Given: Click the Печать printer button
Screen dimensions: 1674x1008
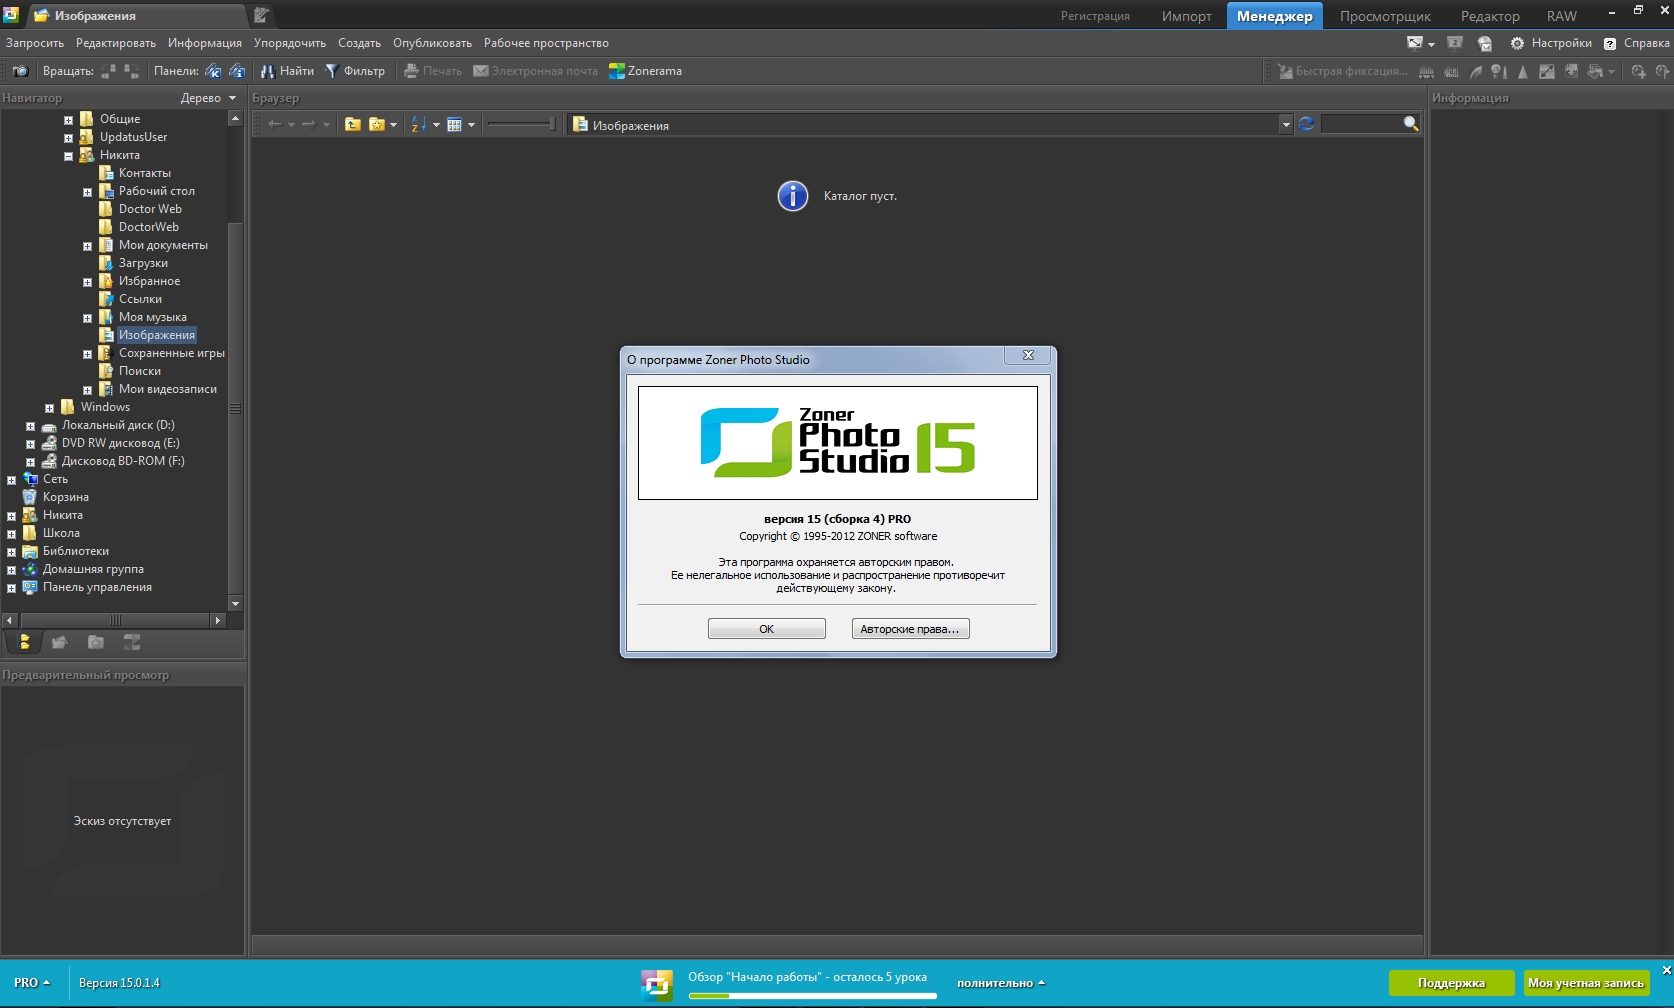Looking at the screenshot, I should point(432,71).
